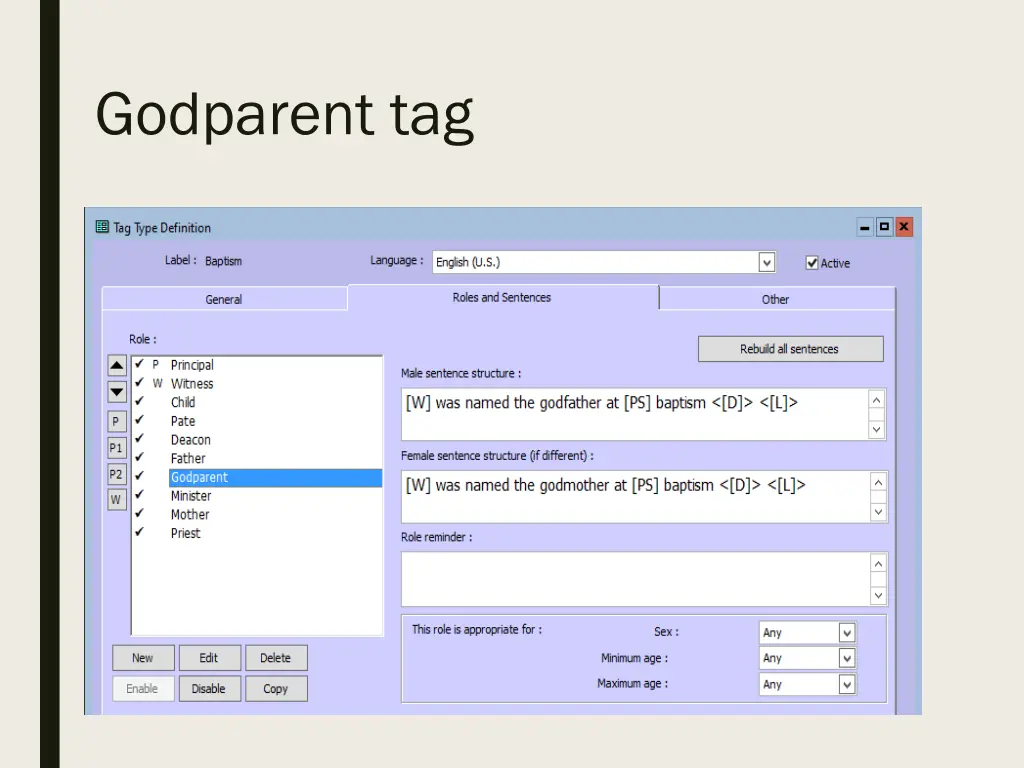This screenshot has width=1024, height=768.
Task: Click the Disable button
Action: click(x=210, y=689)
